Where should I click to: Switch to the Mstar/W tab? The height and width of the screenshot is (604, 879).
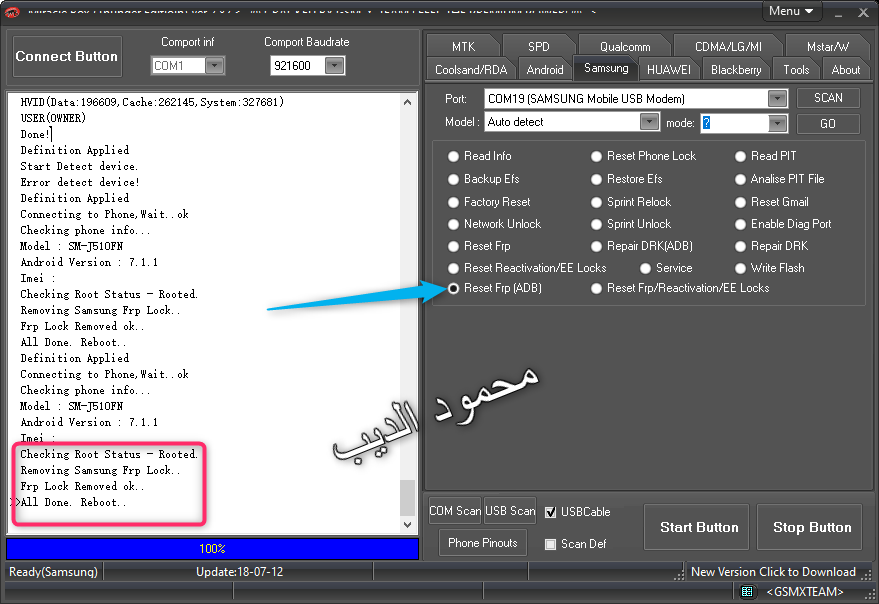pos(827,47)
